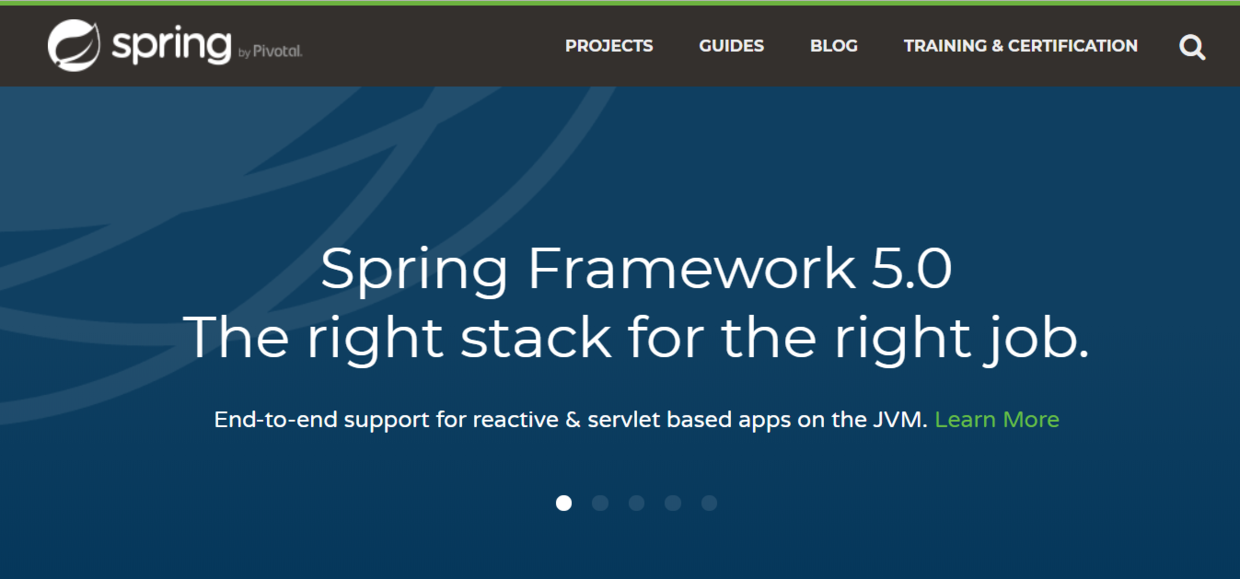The width and height of the screenshot is (1240, 579).
Task: Open the Projects menu
Action: 609,46
